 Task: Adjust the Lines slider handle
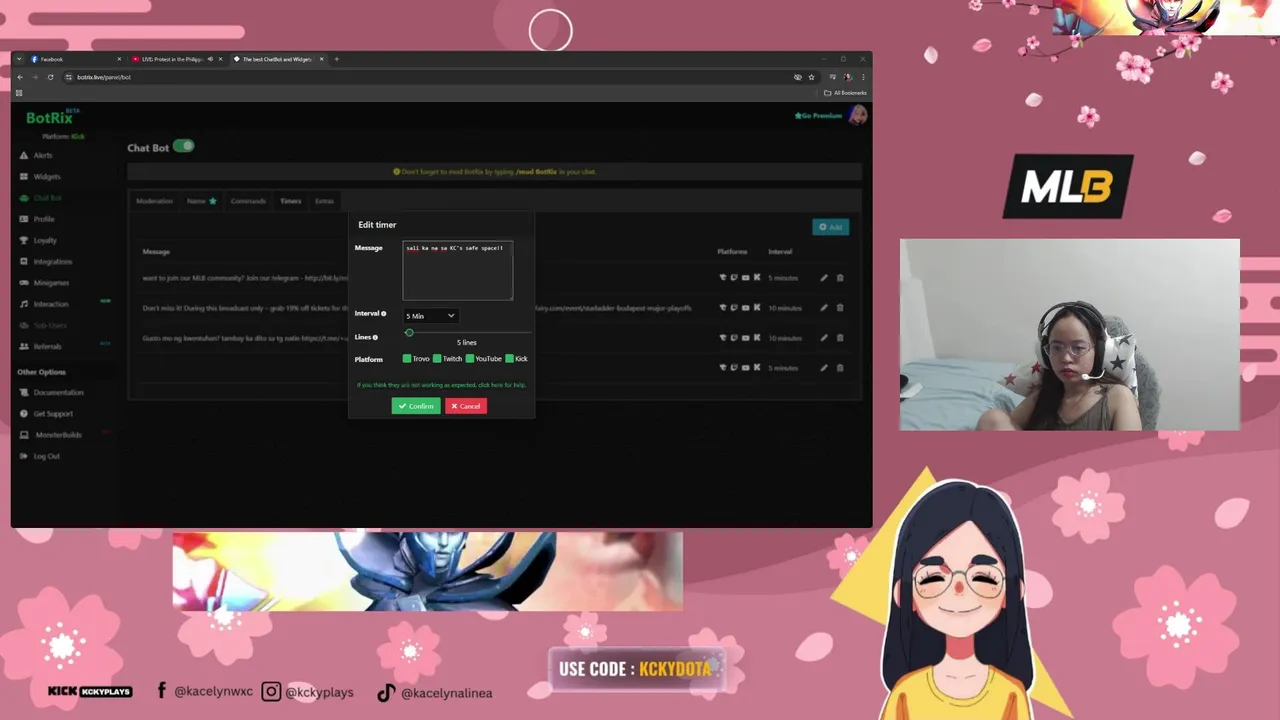409,332
